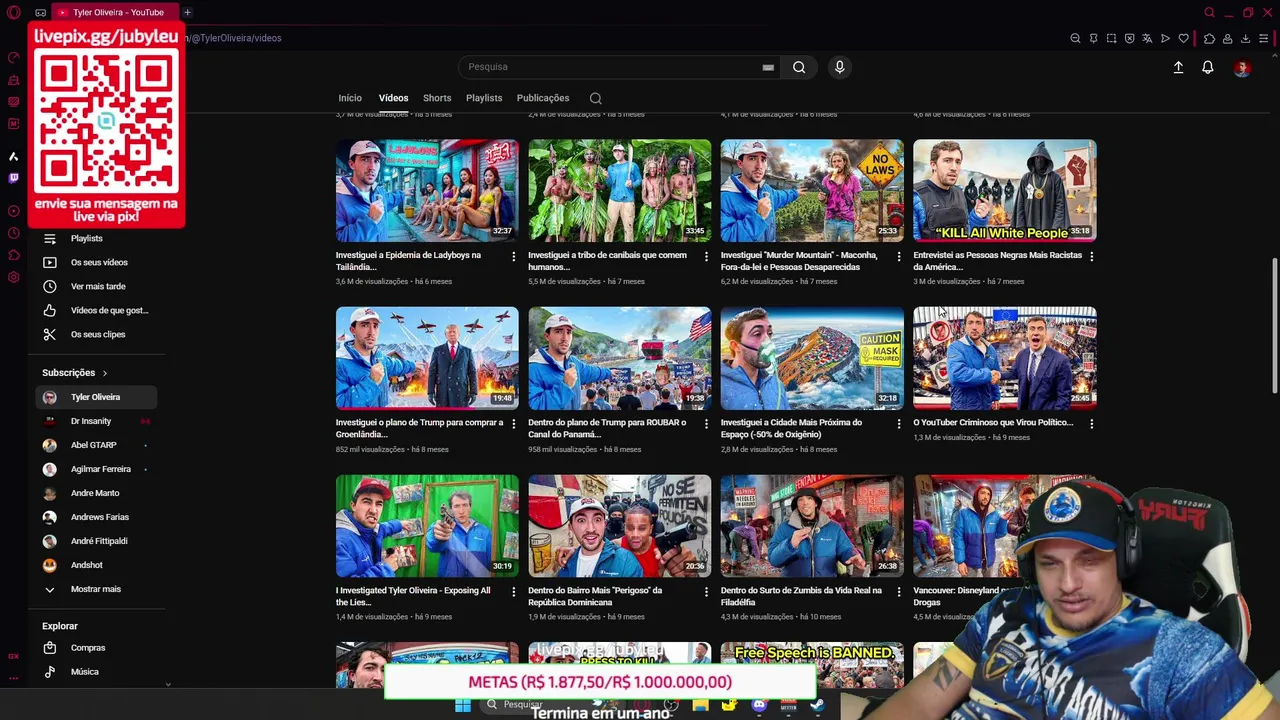Viewport: 1280px width, 720px height.
Task: Open options for the Murder Mountain video
Action: pos(898,256)
